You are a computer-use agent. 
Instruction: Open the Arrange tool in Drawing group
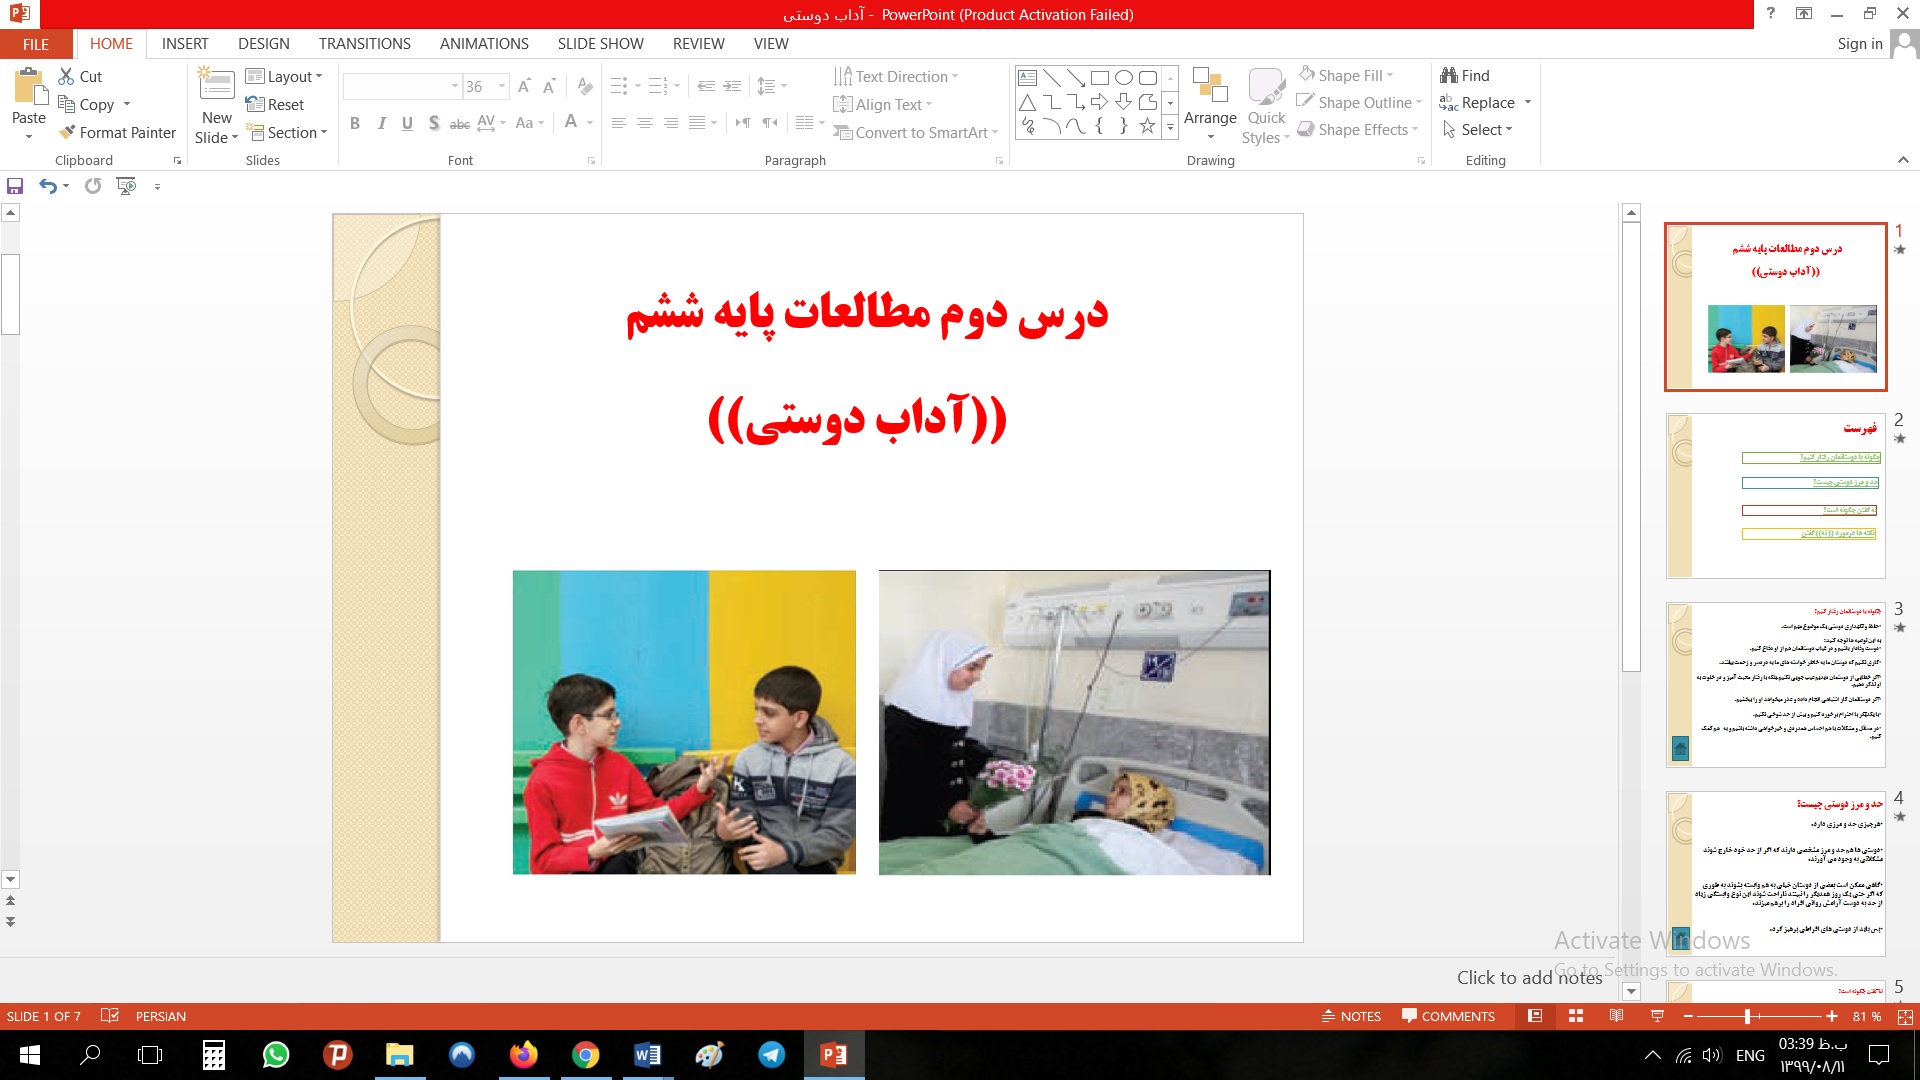click(1210, 100)
